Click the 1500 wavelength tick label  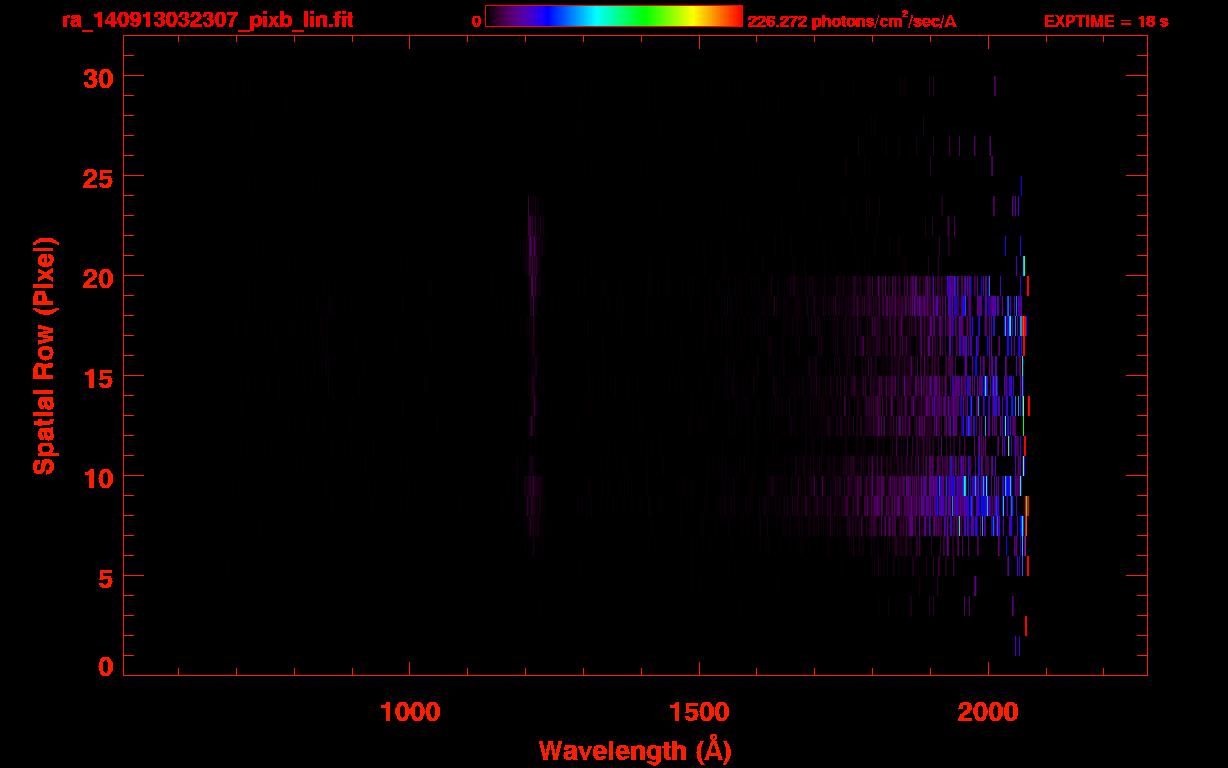click(x=699, y=712)
